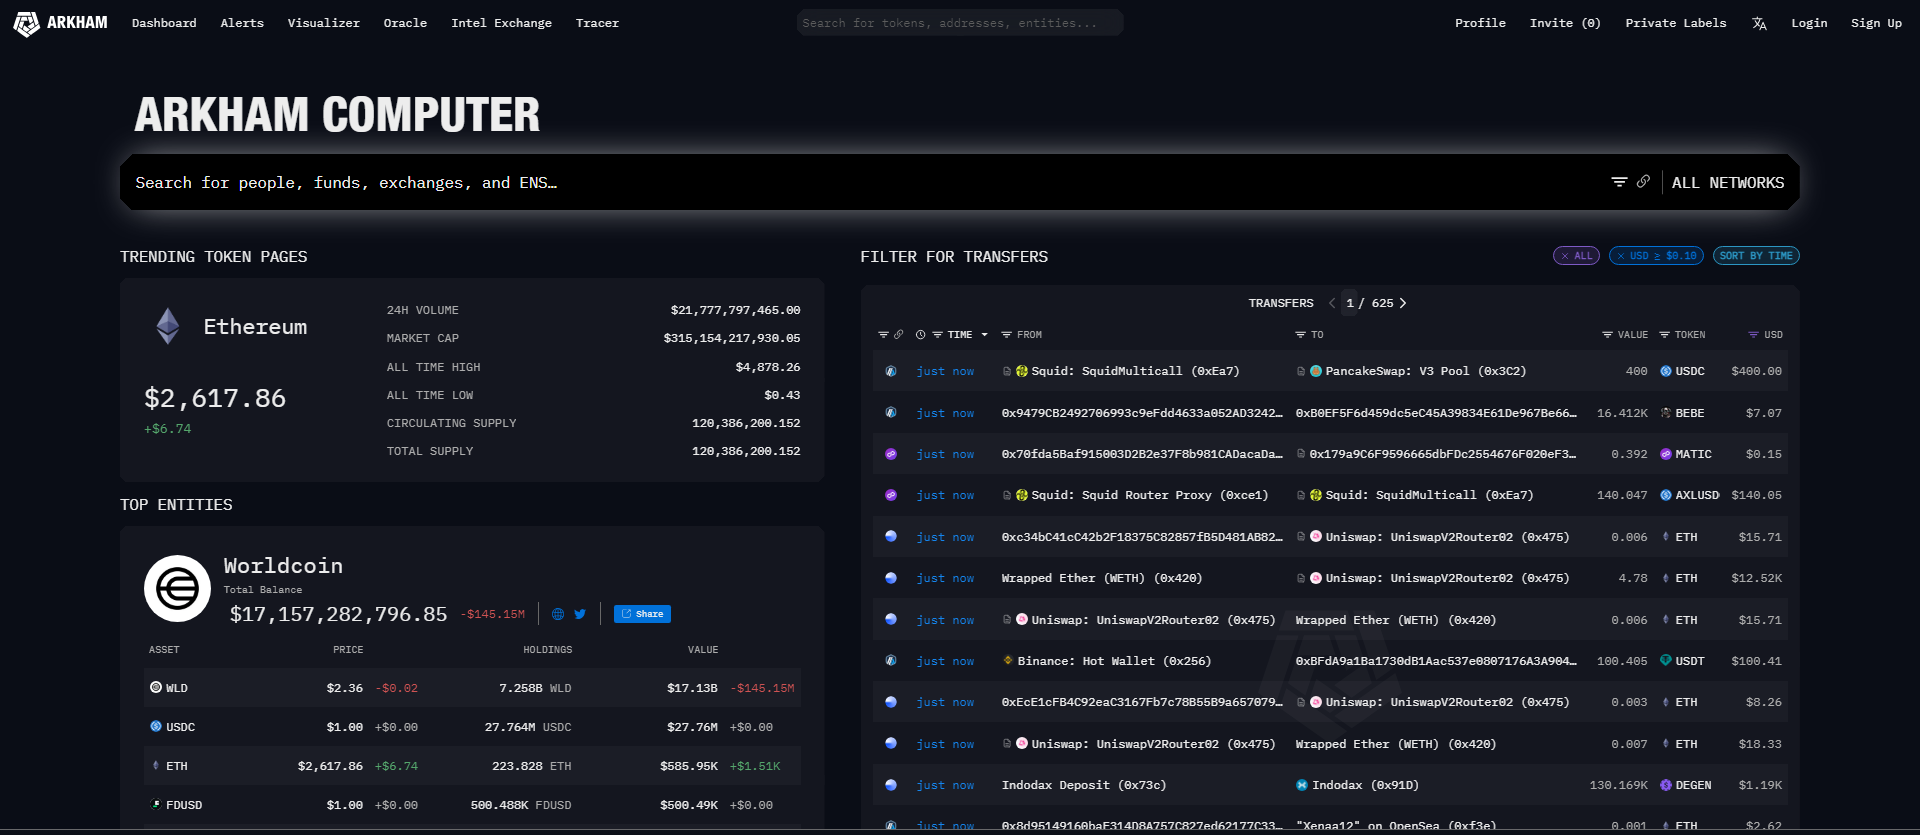Click the Login link
1920x835 pixels.
click(x=1809, y=23)
